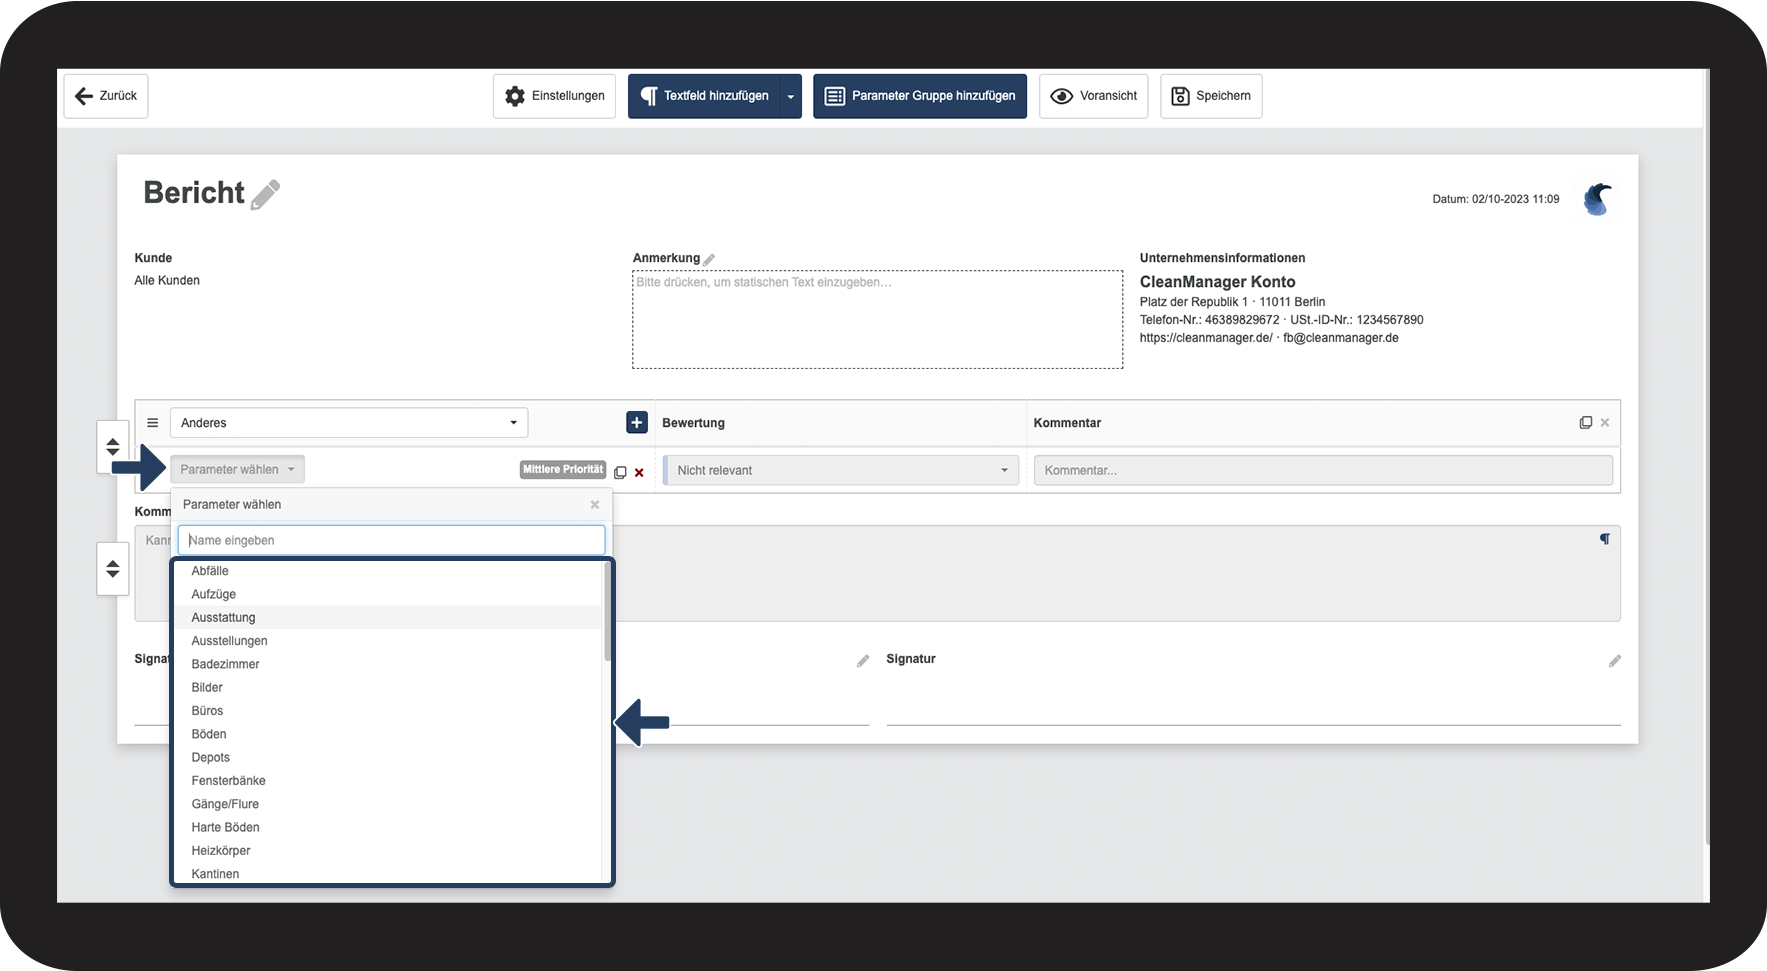Edit Anmerkung with its pencil icon

pyautogui.click(x=709, y=259)
